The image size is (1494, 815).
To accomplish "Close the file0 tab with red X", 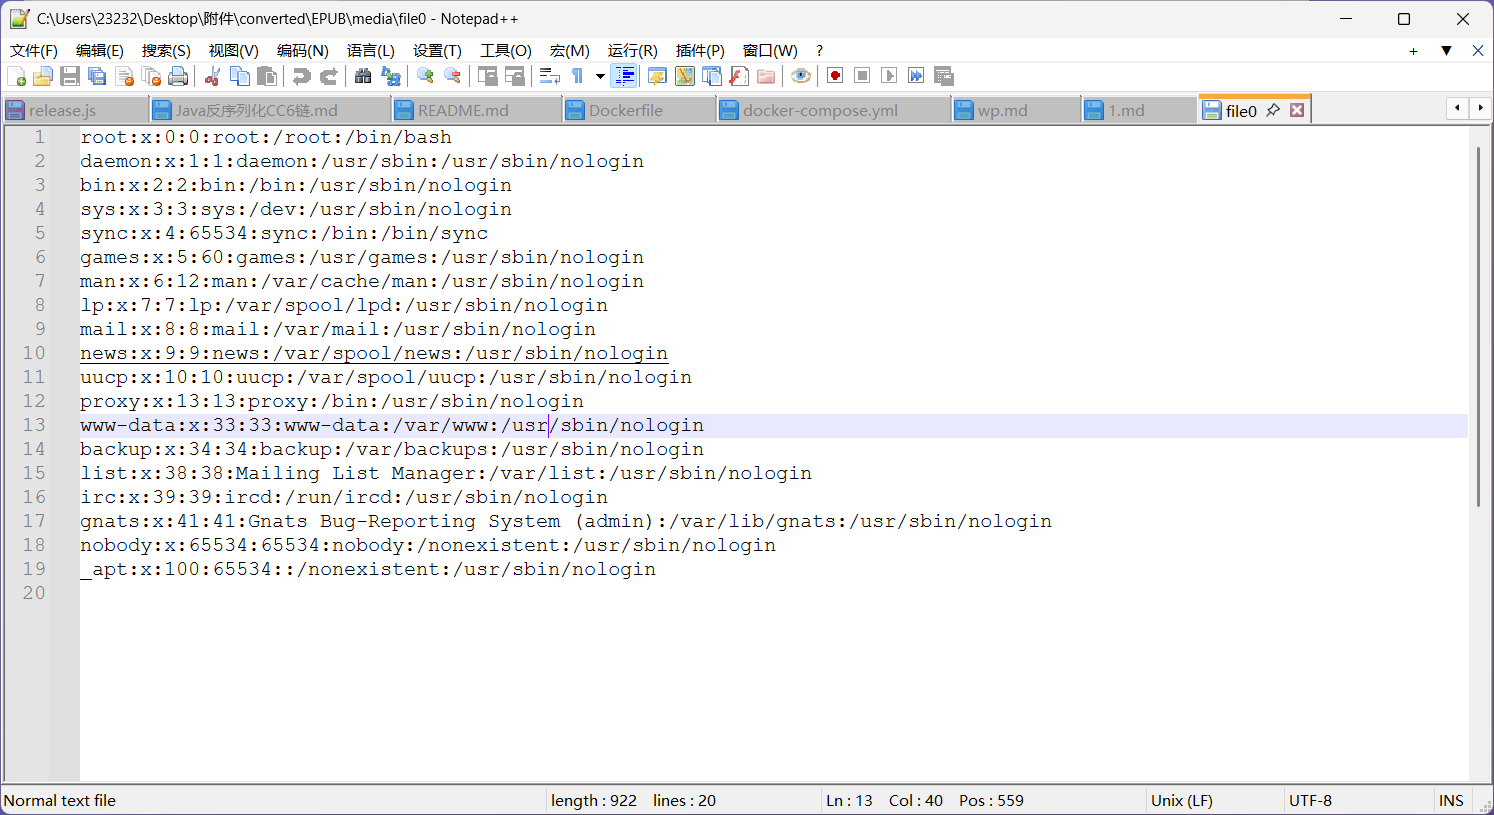I will 1297,110.
